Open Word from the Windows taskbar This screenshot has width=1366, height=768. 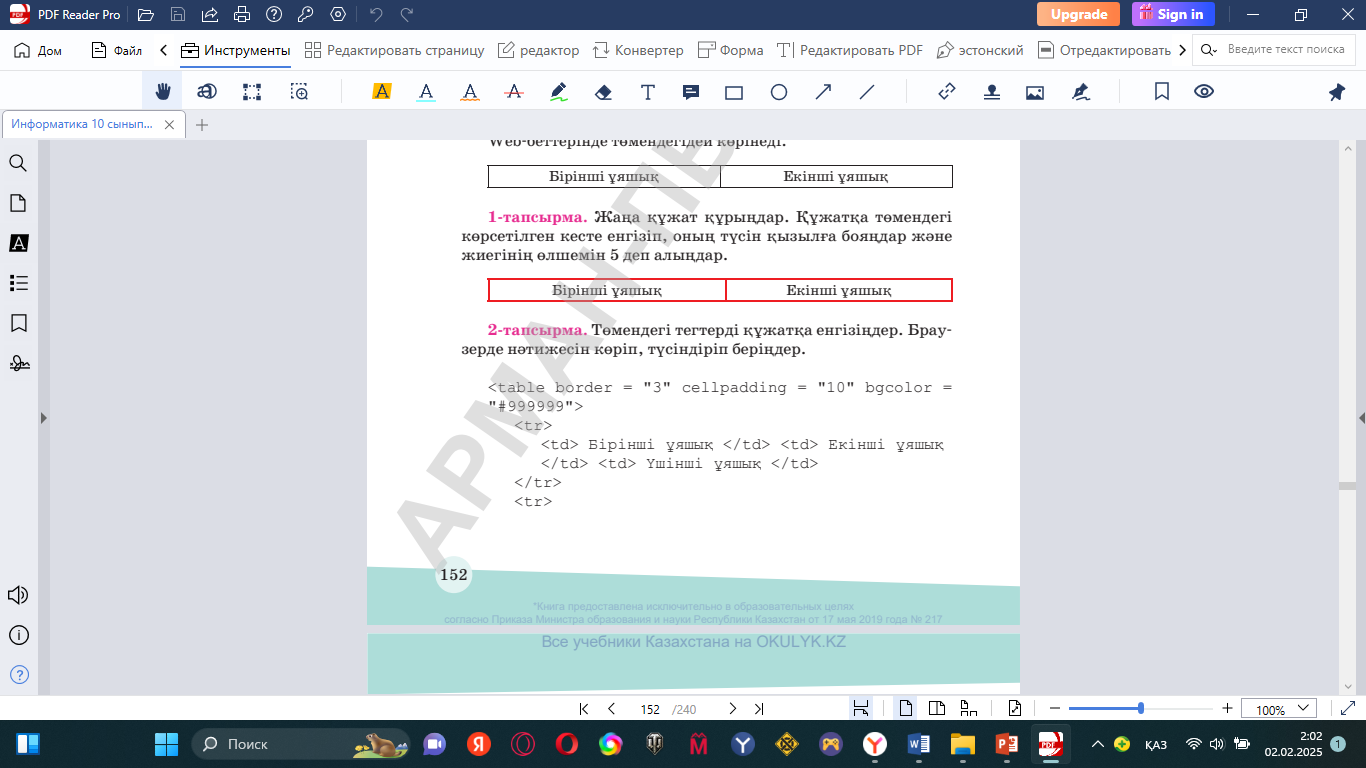point(918,744)
